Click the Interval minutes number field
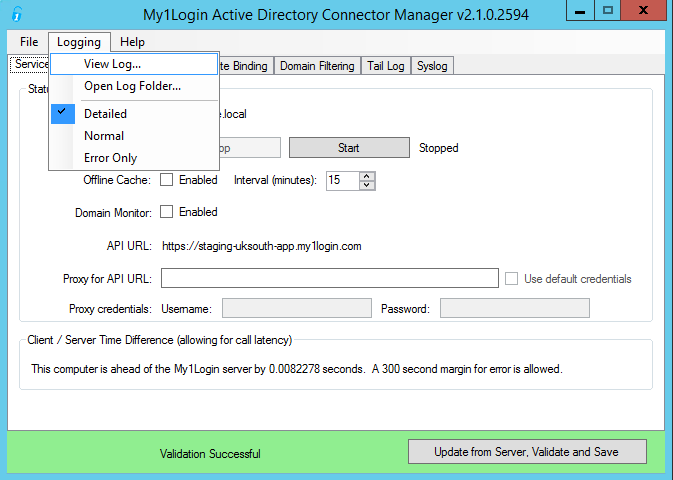 [343, 180]
